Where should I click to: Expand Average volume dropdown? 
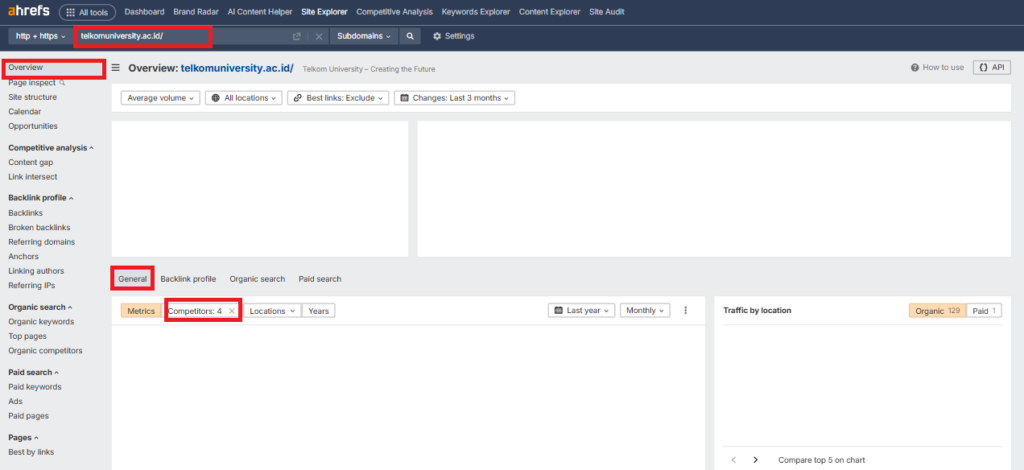tap(161, 98)
